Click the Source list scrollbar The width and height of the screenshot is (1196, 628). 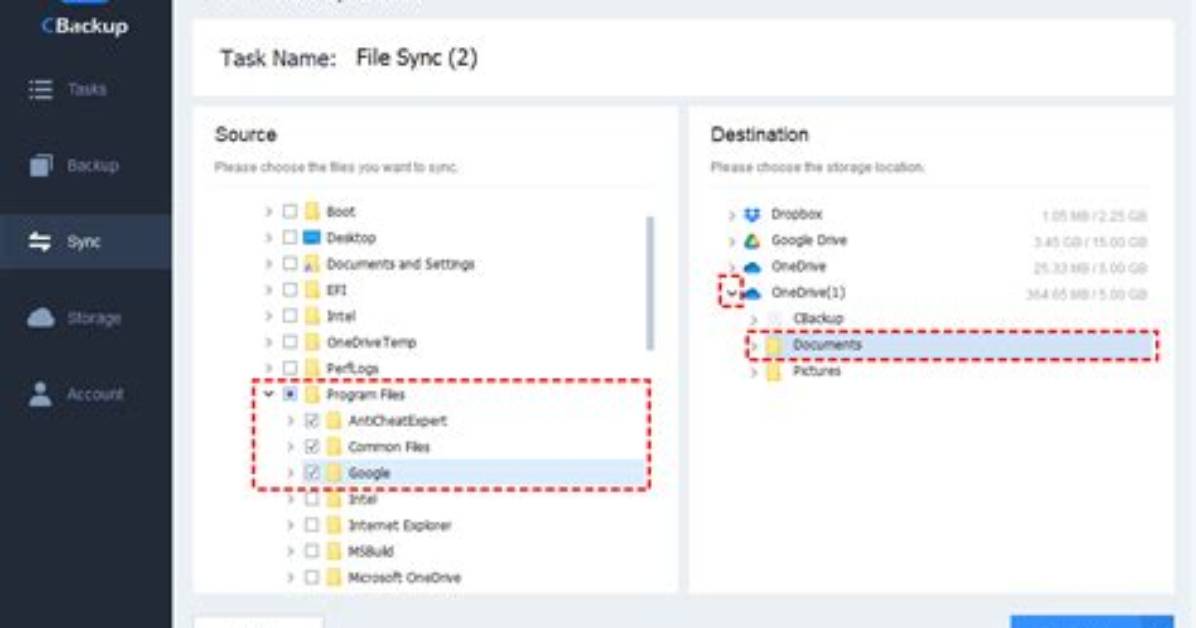[650, 284]
